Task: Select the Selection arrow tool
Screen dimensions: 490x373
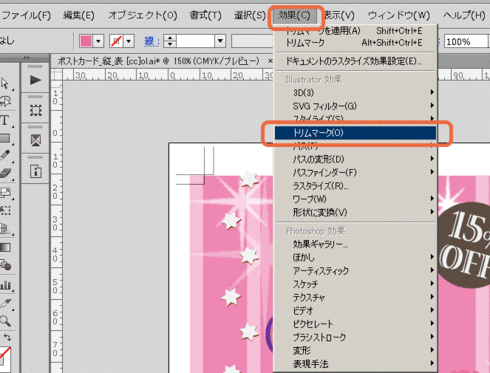Action: (5, 83)
